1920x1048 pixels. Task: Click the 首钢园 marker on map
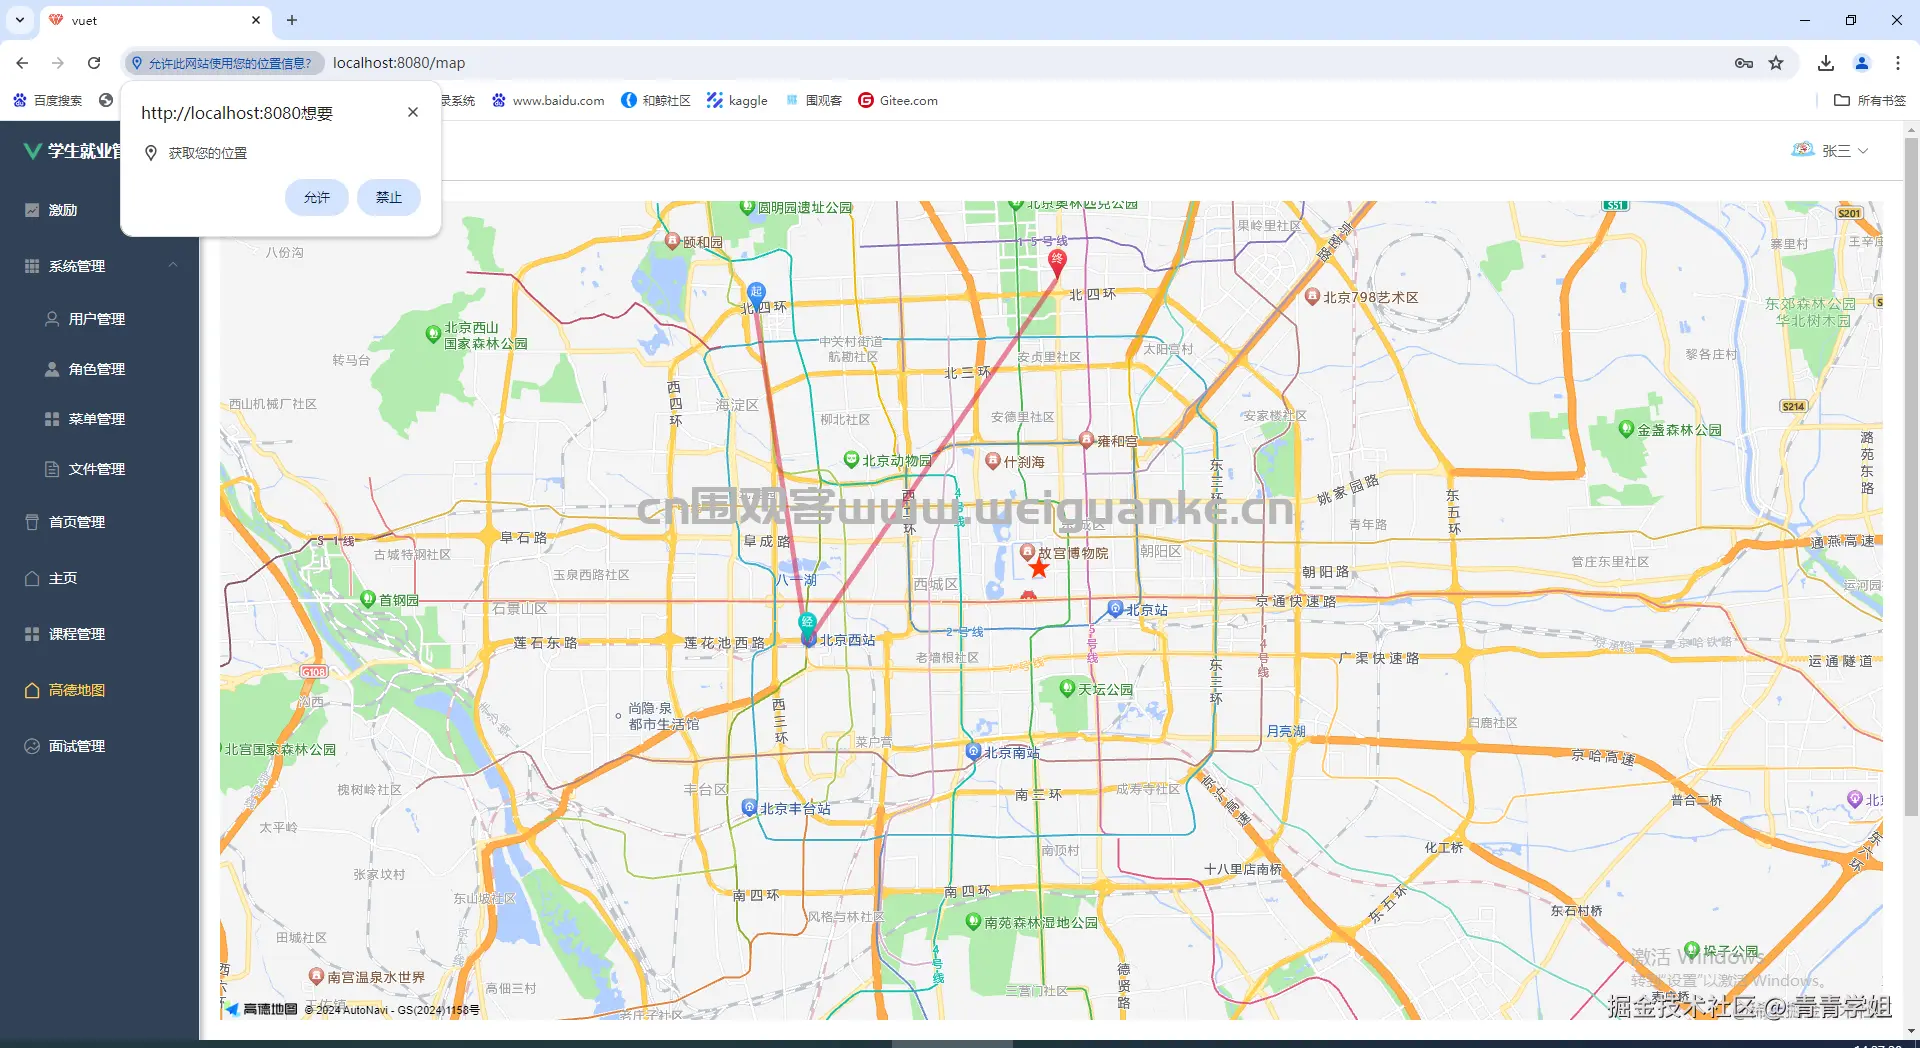pyautogui.click(x=368, y=599)
